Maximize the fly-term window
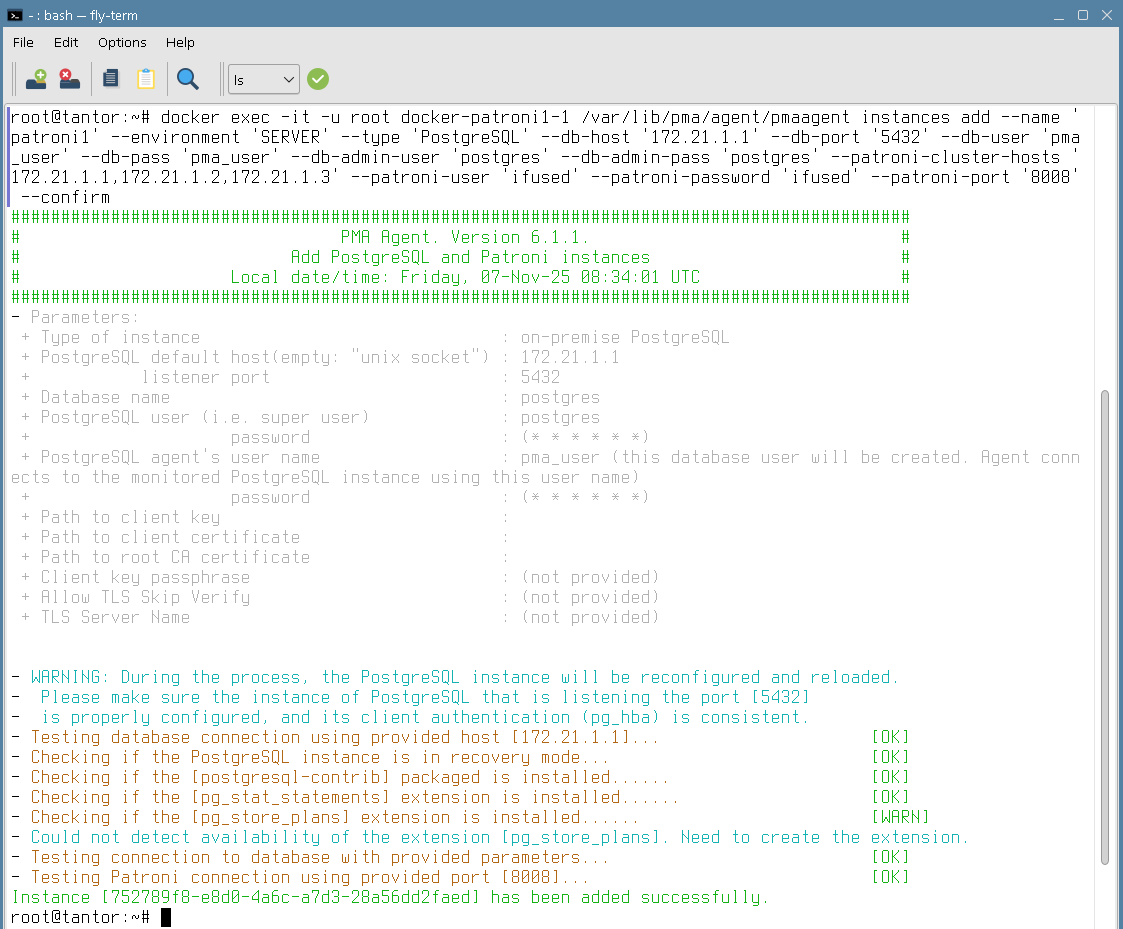Screen dimensions: 1123x929 point(1082,15)
